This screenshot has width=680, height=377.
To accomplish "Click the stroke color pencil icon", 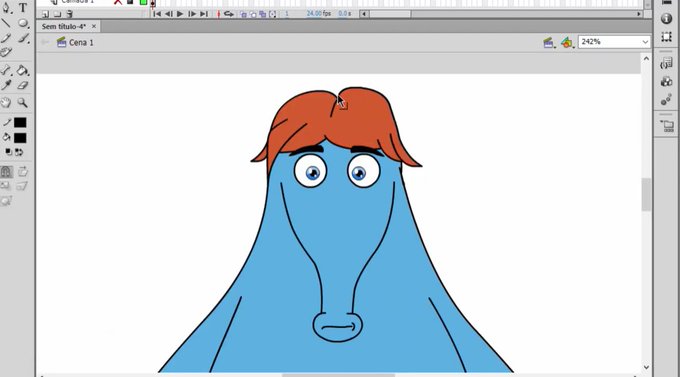I will point(7,122).
